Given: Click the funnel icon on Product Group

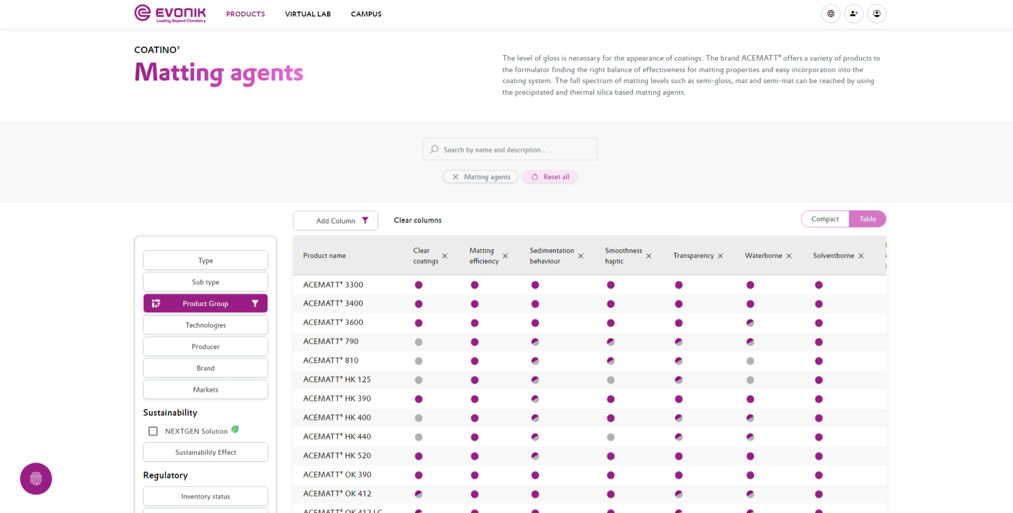Looking at the screenshot, I should pos(255,304).
